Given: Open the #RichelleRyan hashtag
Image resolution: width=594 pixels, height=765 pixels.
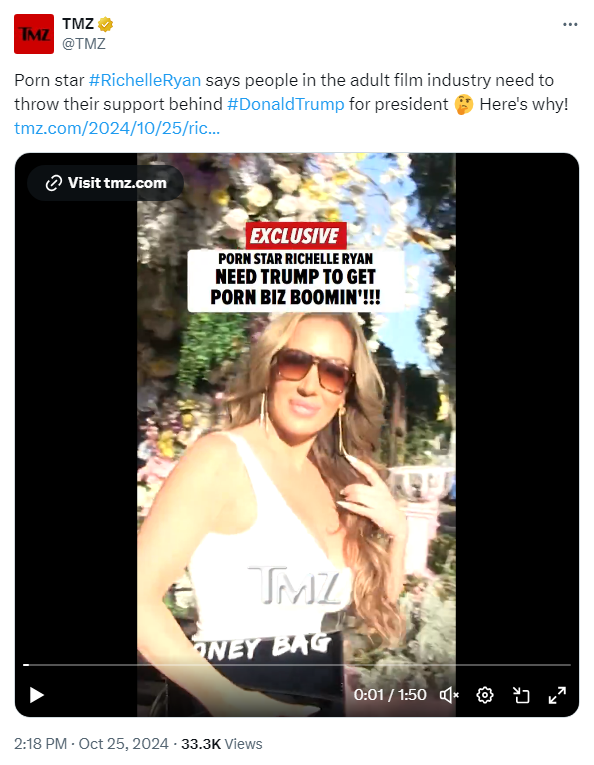Looking at the screenshot, I should click(x=145, y=80).
